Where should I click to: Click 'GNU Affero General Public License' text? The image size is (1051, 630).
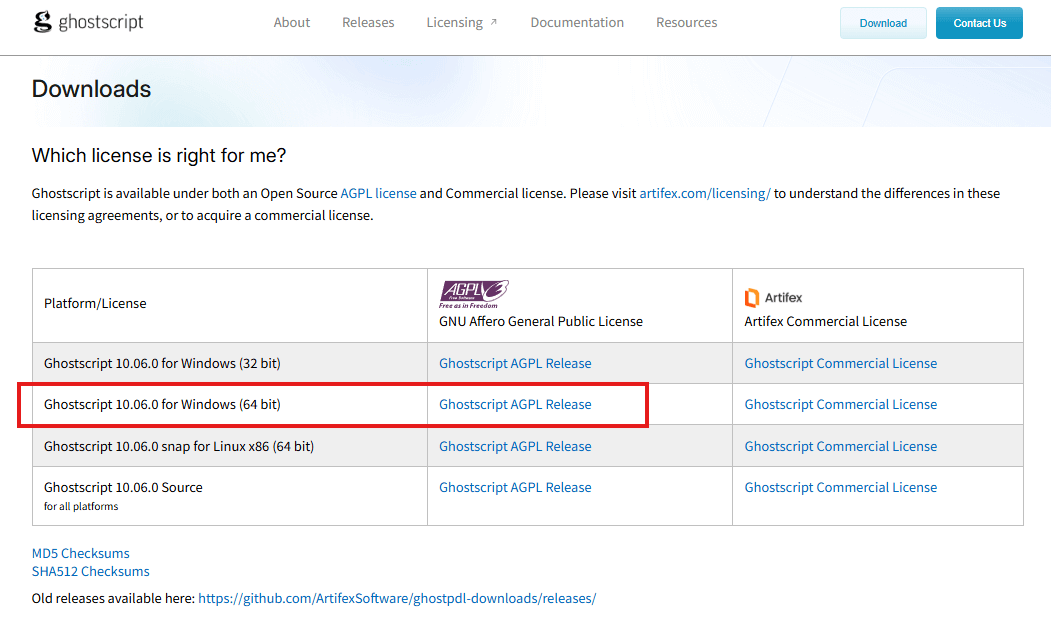(540, 322)
